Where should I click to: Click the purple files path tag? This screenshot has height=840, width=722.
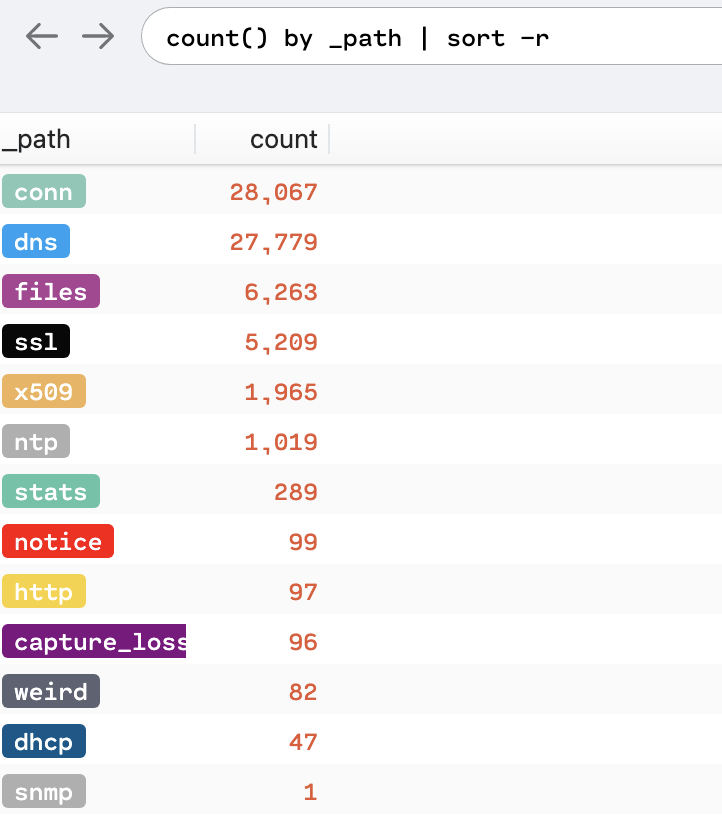point(51,292)
